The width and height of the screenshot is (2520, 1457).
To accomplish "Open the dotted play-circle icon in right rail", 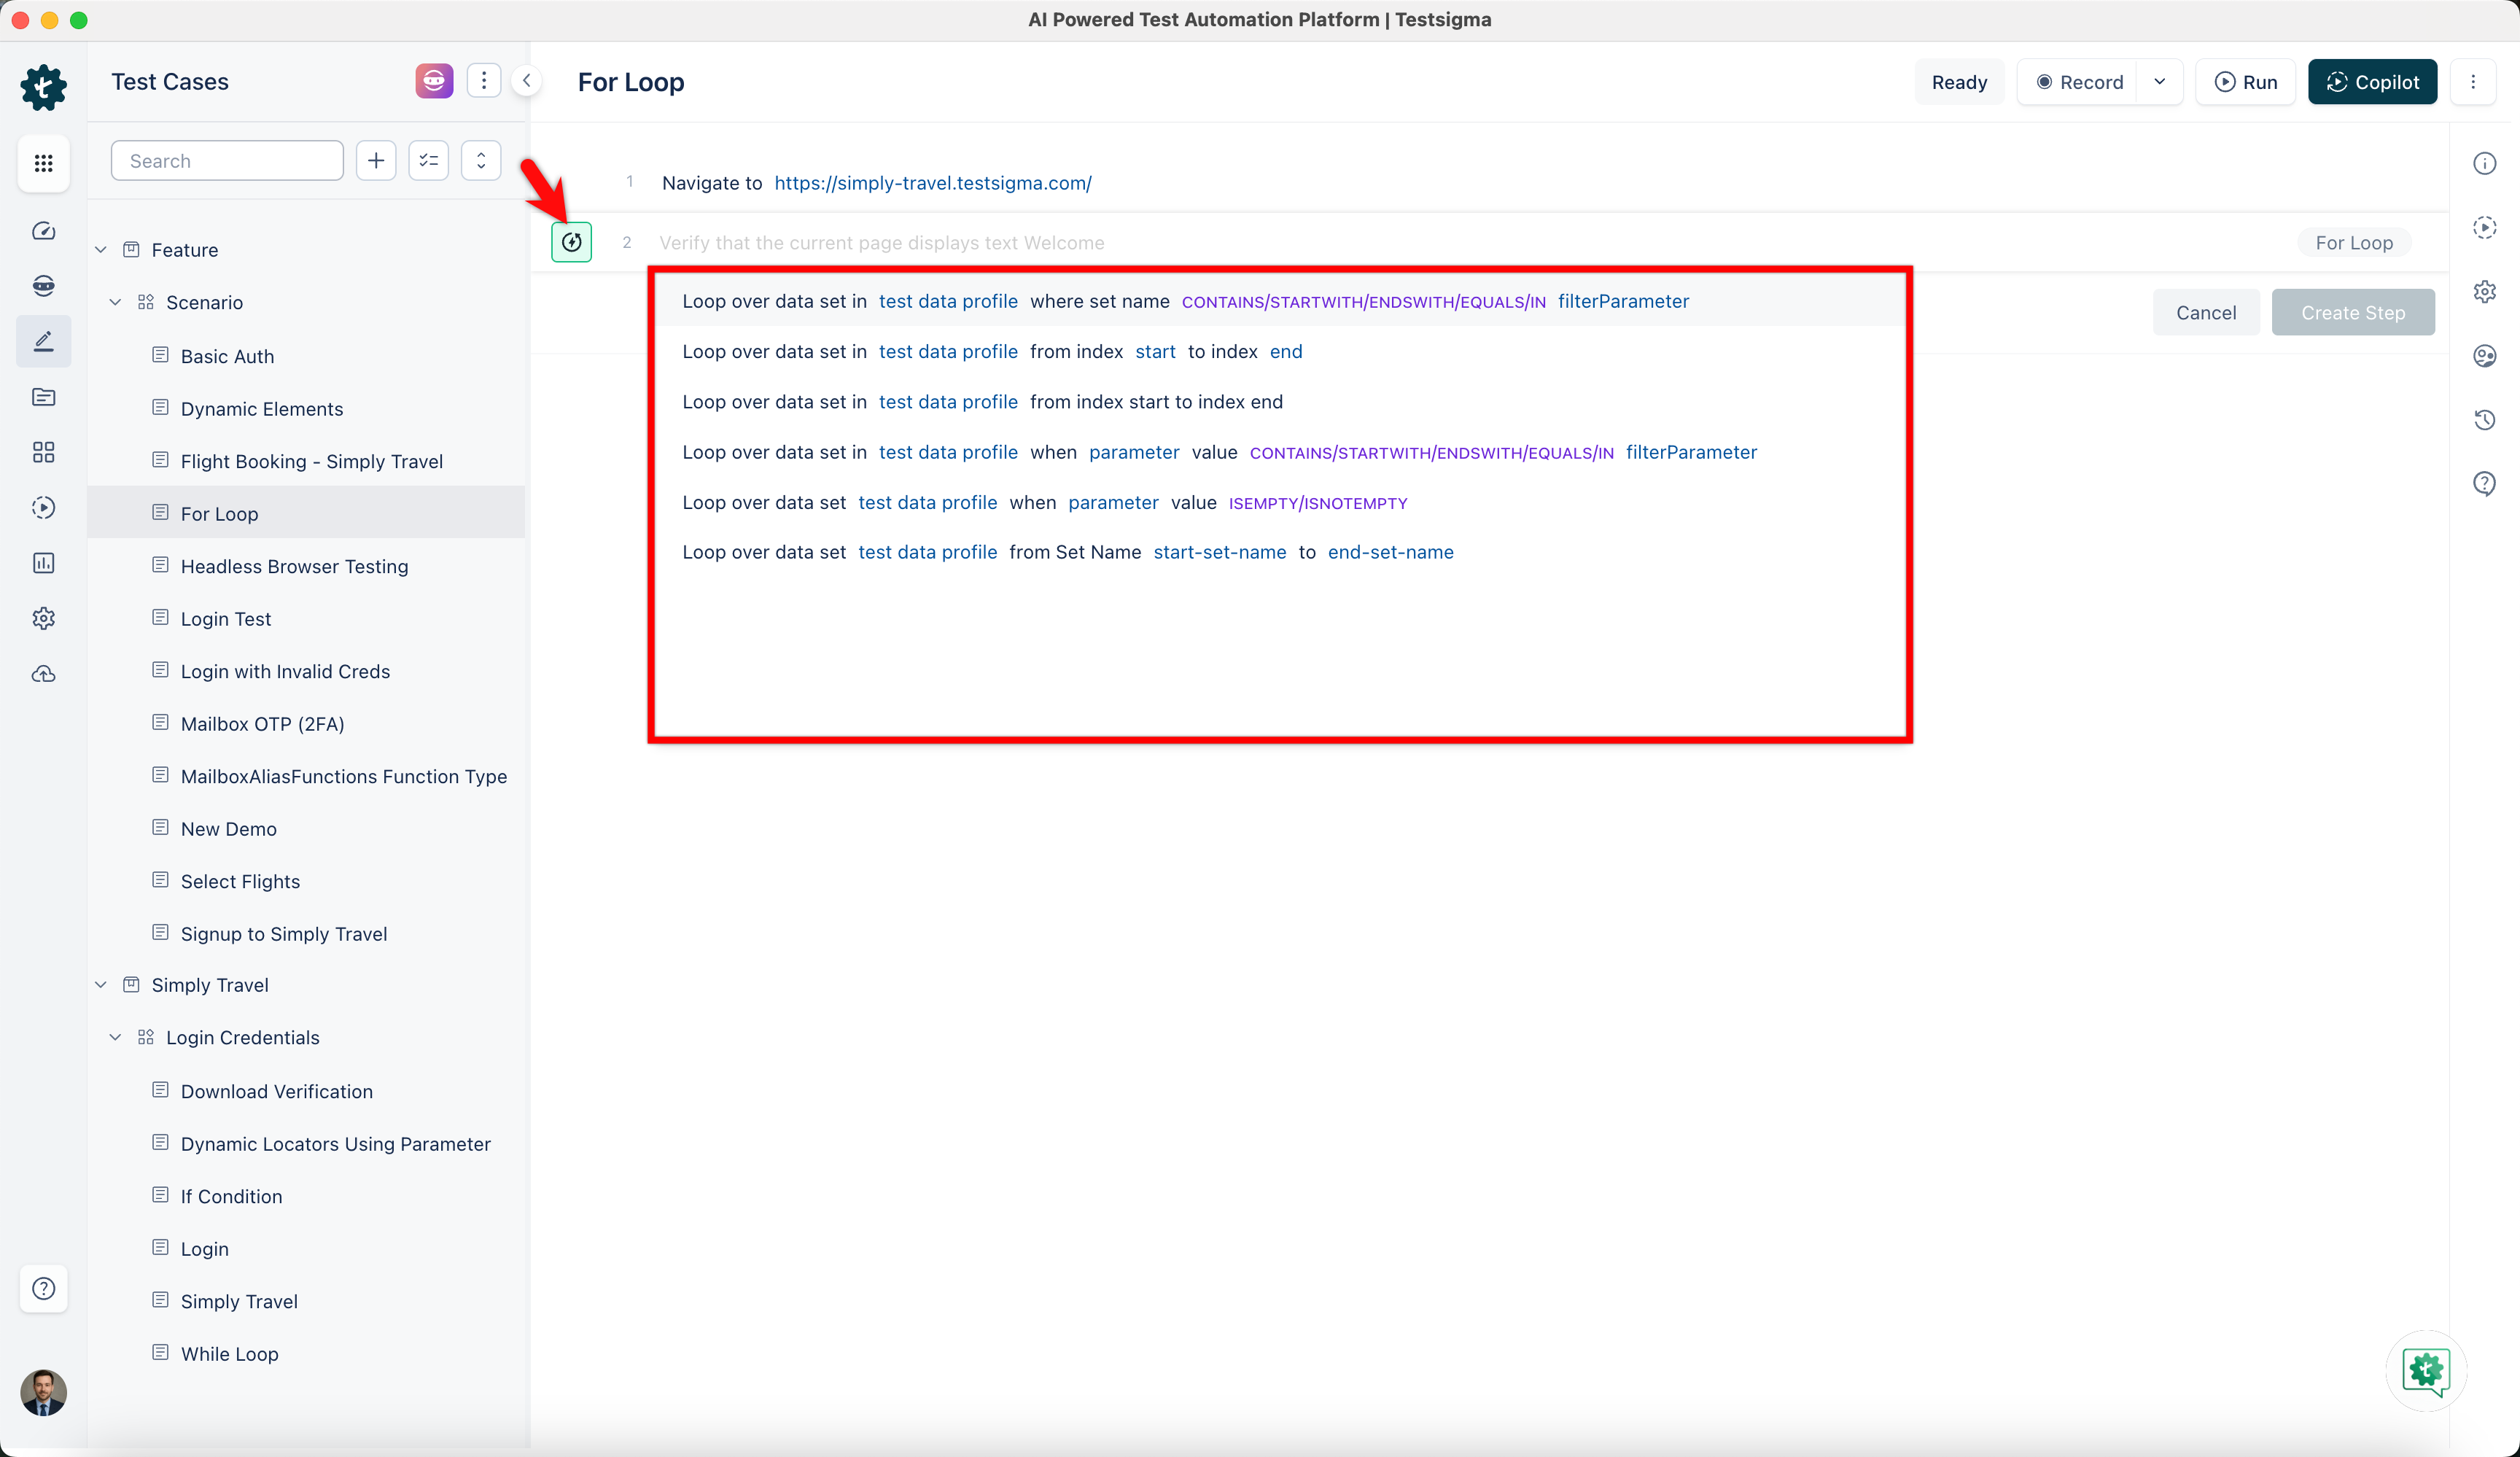I will point(2485,227).
